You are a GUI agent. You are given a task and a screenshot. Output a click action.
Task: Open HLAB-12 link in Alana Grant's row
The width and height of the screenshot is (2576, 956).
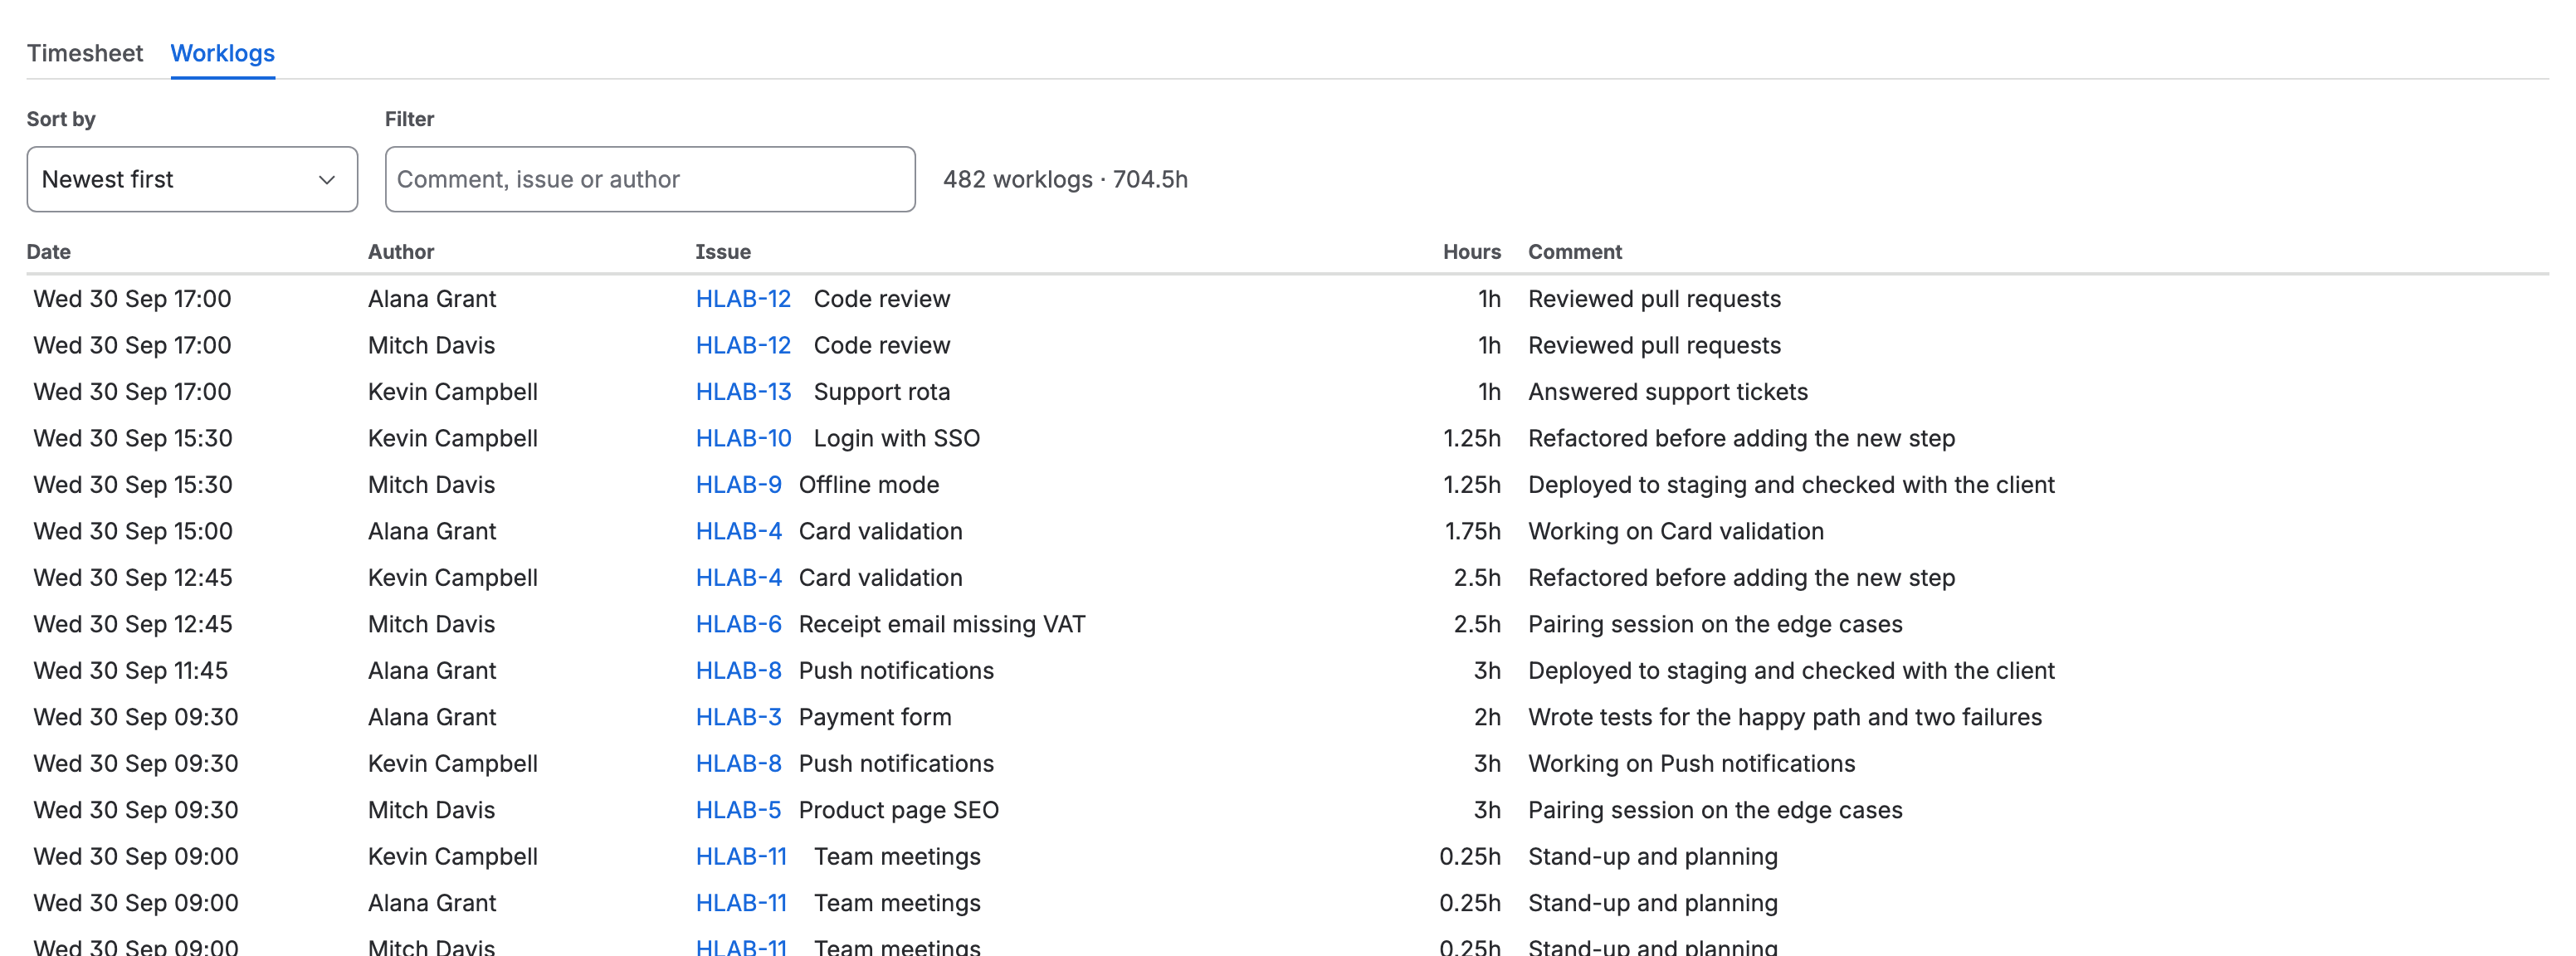click(x=743, y=299)
